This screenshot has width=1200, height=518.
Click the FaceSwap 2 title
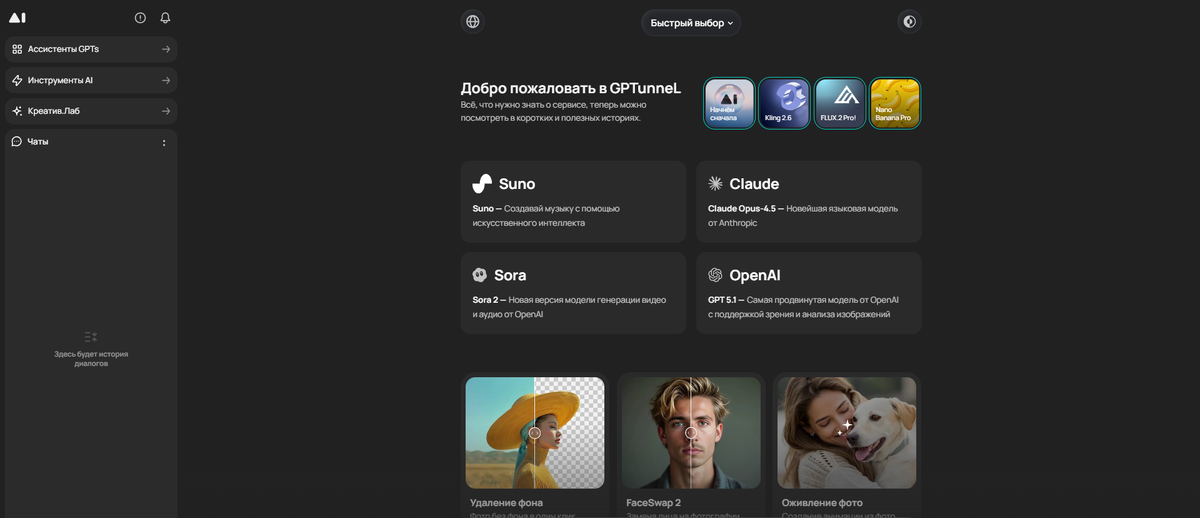[654, 503]
